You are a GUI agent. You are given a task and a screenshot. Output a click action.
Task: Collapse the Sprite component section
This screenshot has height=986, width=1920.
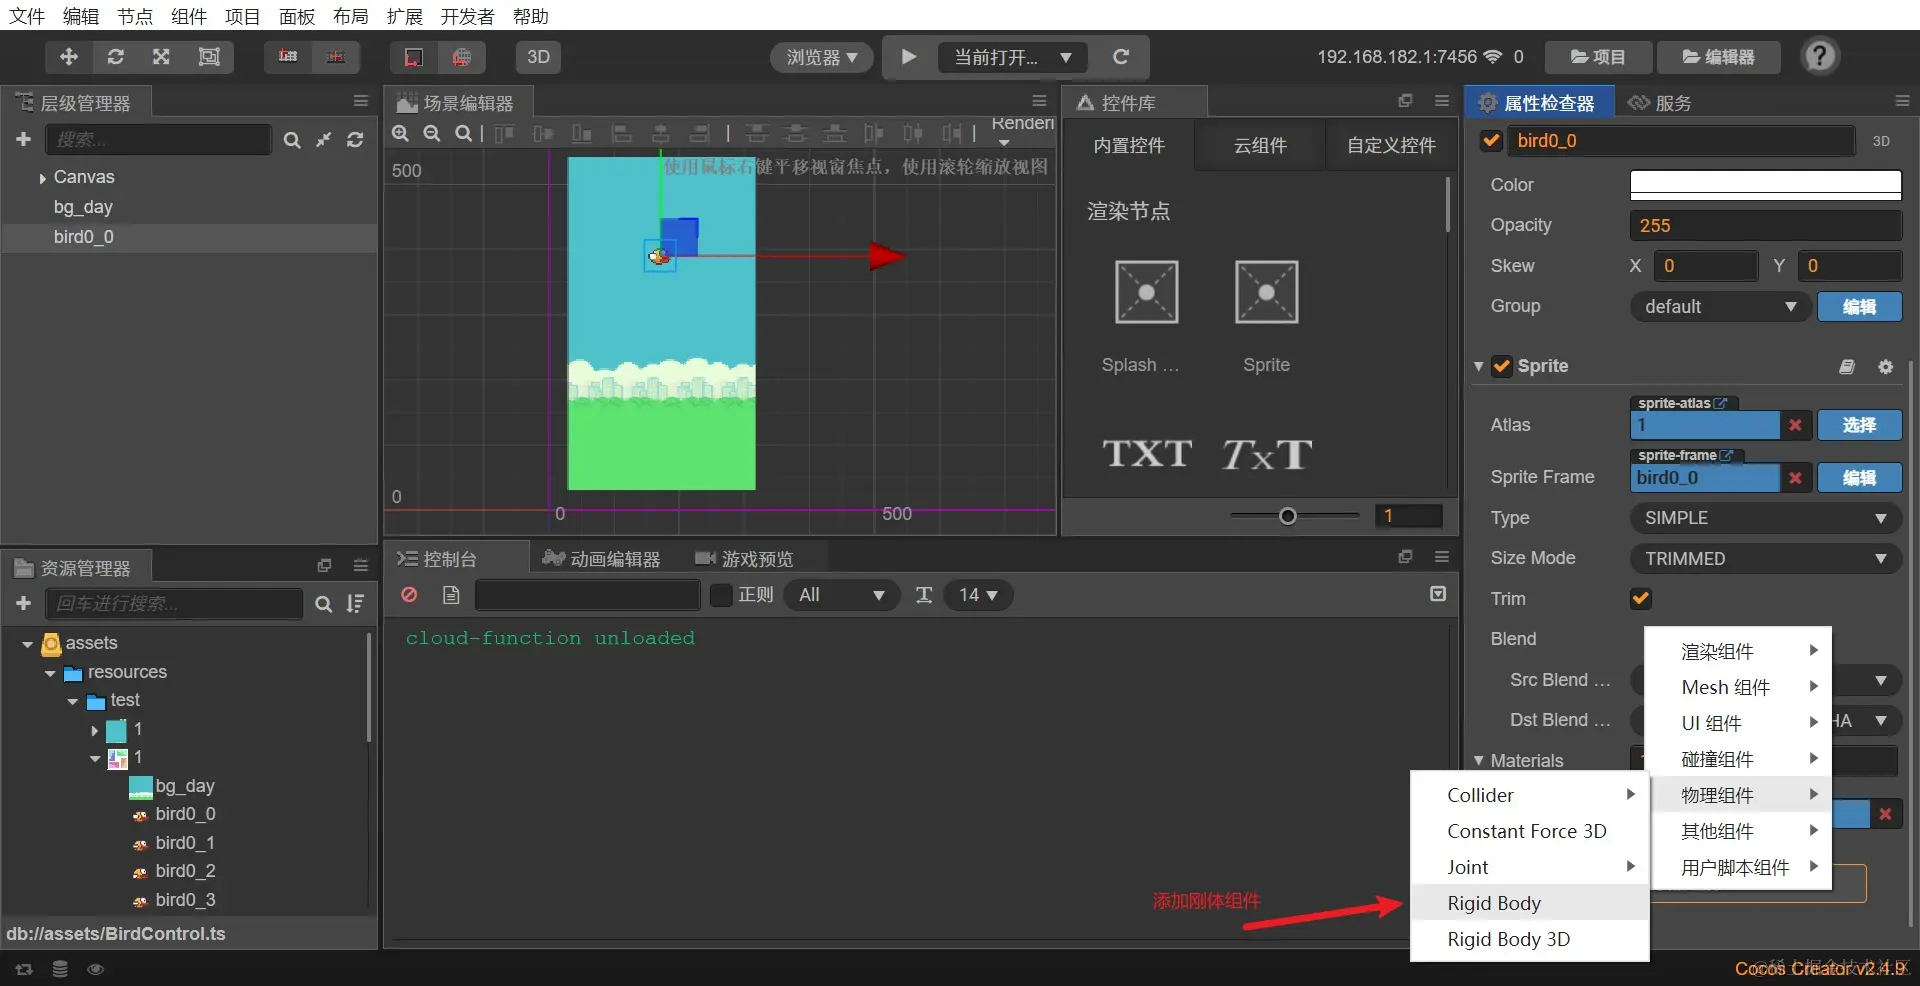1478,367
